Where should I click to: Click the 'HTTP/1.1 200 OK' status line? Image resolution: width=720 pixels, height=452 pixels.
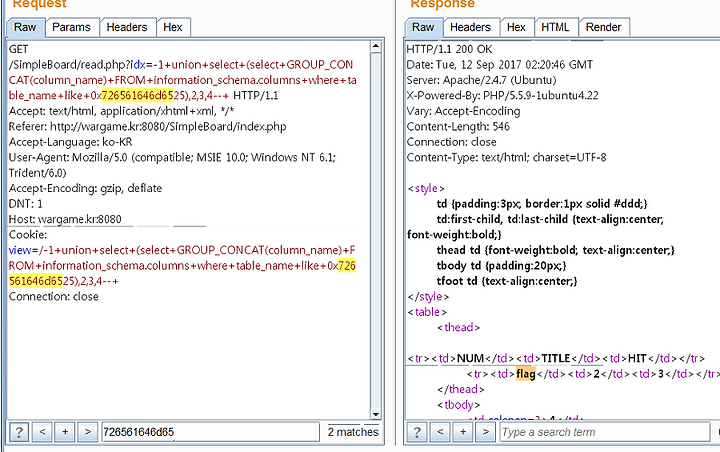point(450,49)
